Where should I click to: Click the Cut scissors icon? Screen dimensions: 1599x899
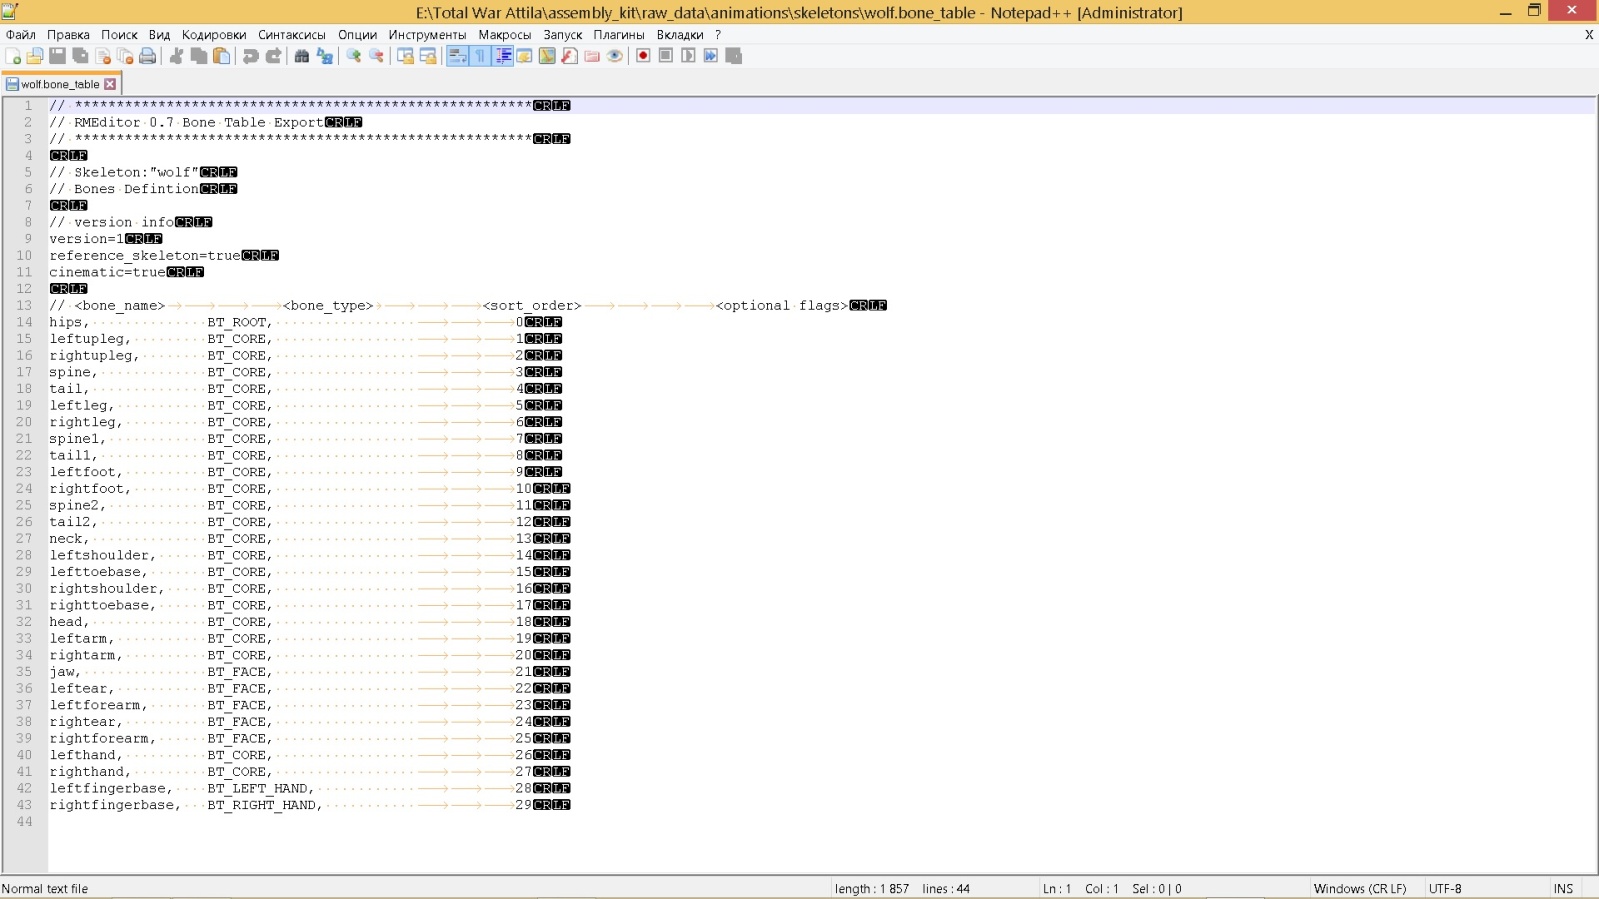click(177, 56)
